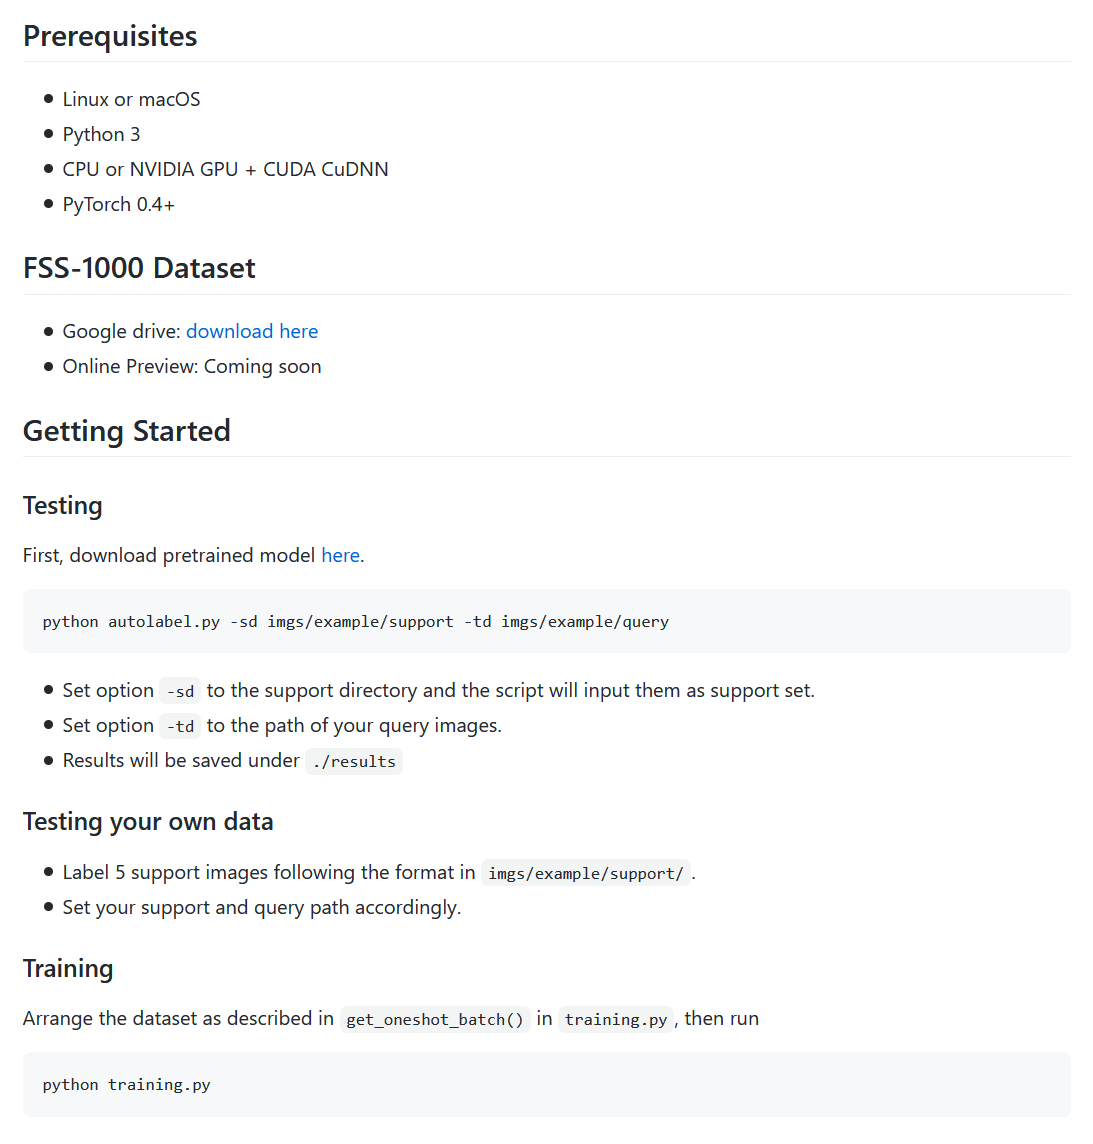Screen dimensions: 1093x1144
Task: Click the "./results" inline code
Action: coord(354,762)
